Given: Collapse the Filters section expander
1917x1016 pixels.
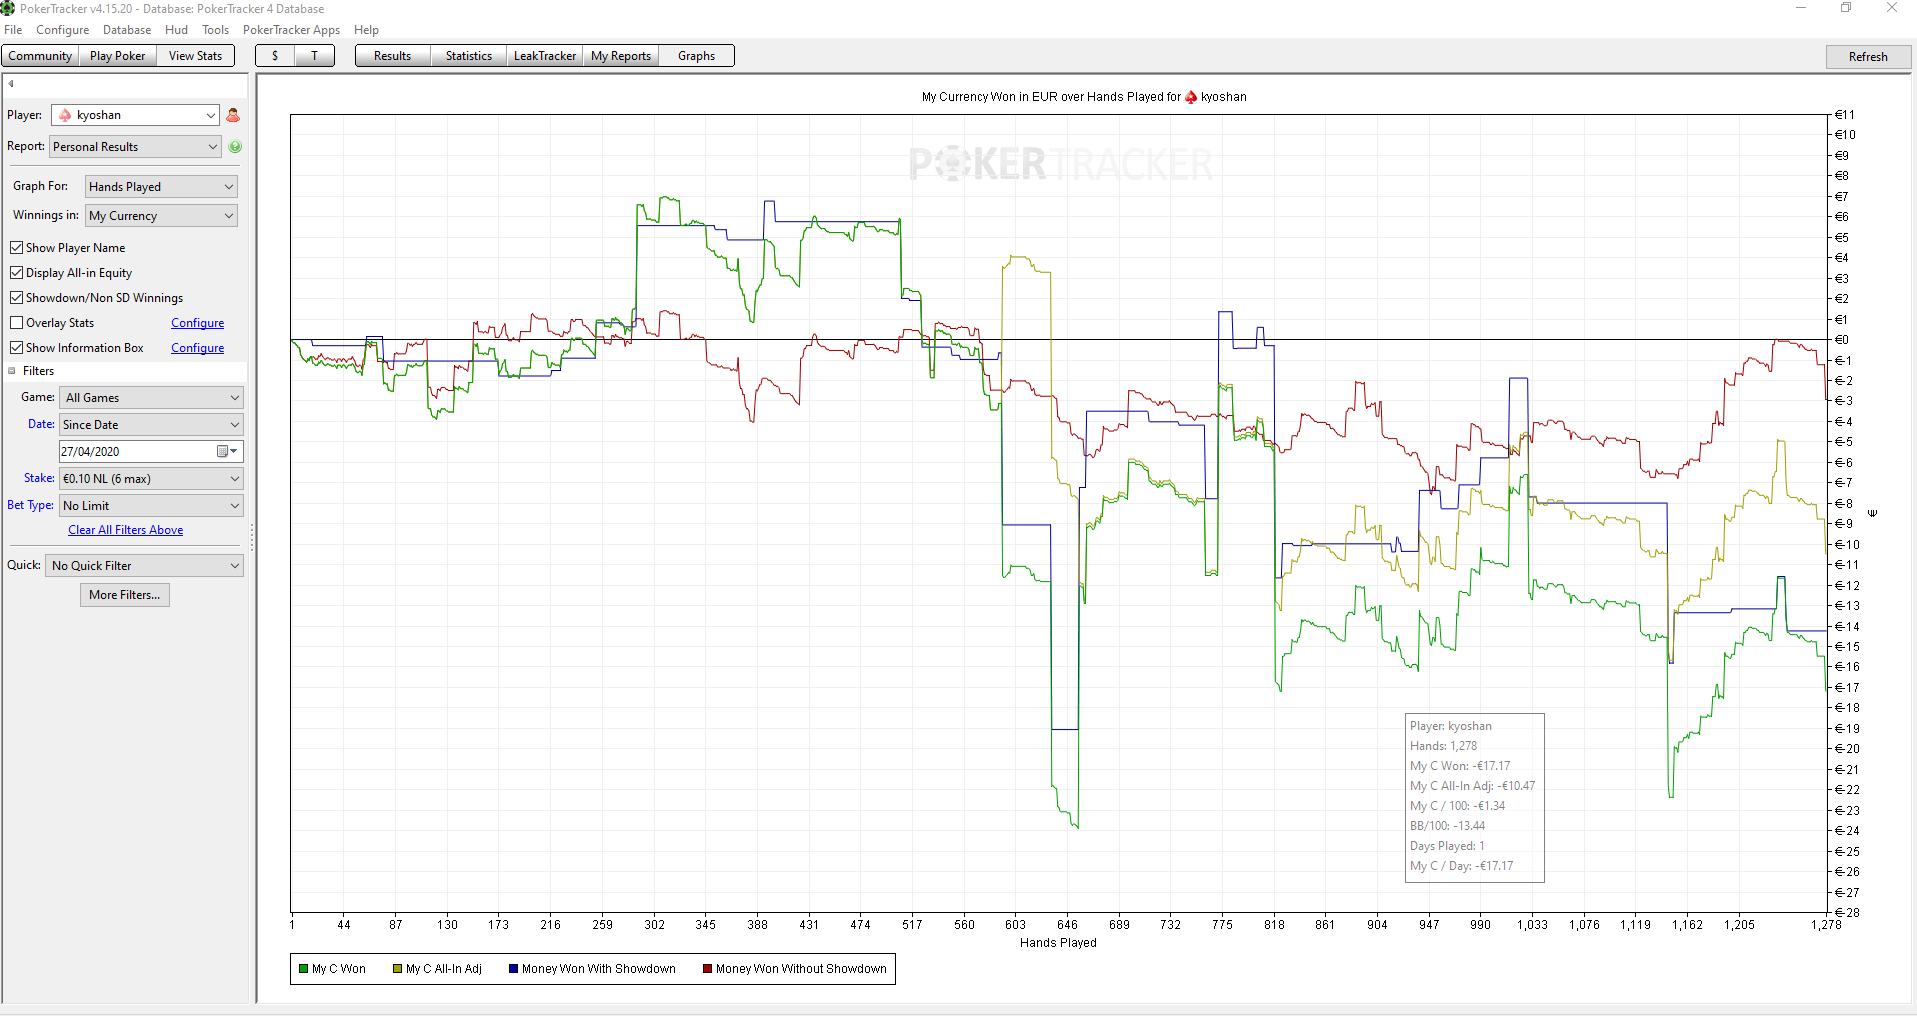Looking at the screenshot, I should tap(12, 371).
